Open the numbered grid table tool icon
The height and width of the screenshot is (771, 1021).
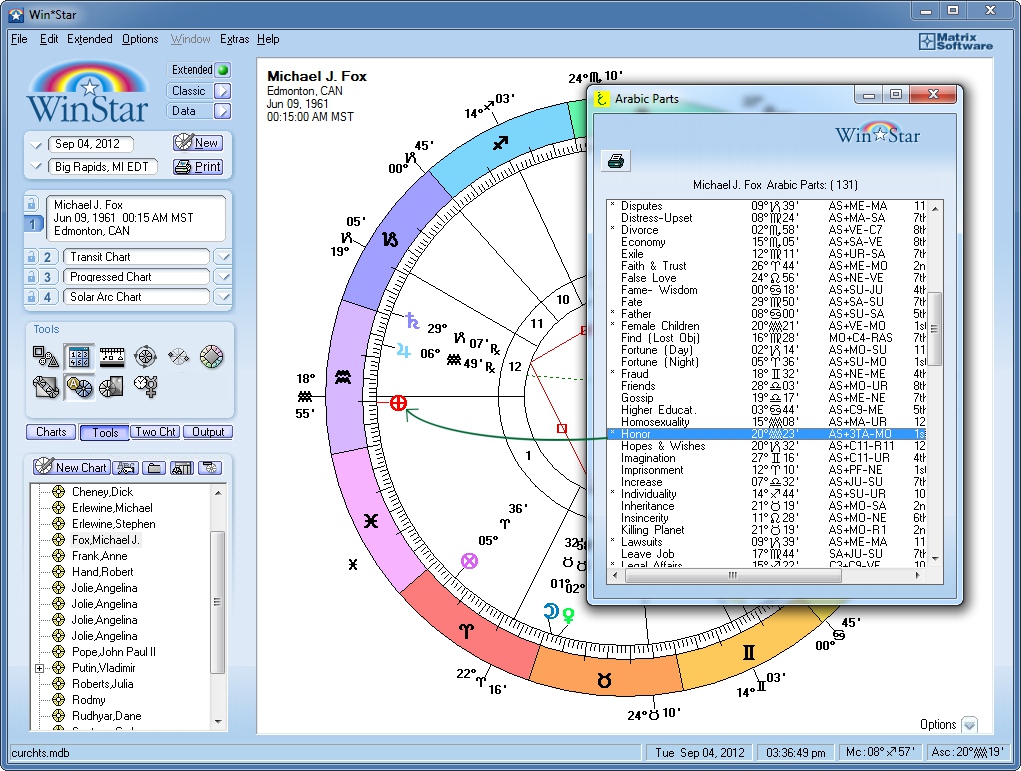click(x=79, y=356)
